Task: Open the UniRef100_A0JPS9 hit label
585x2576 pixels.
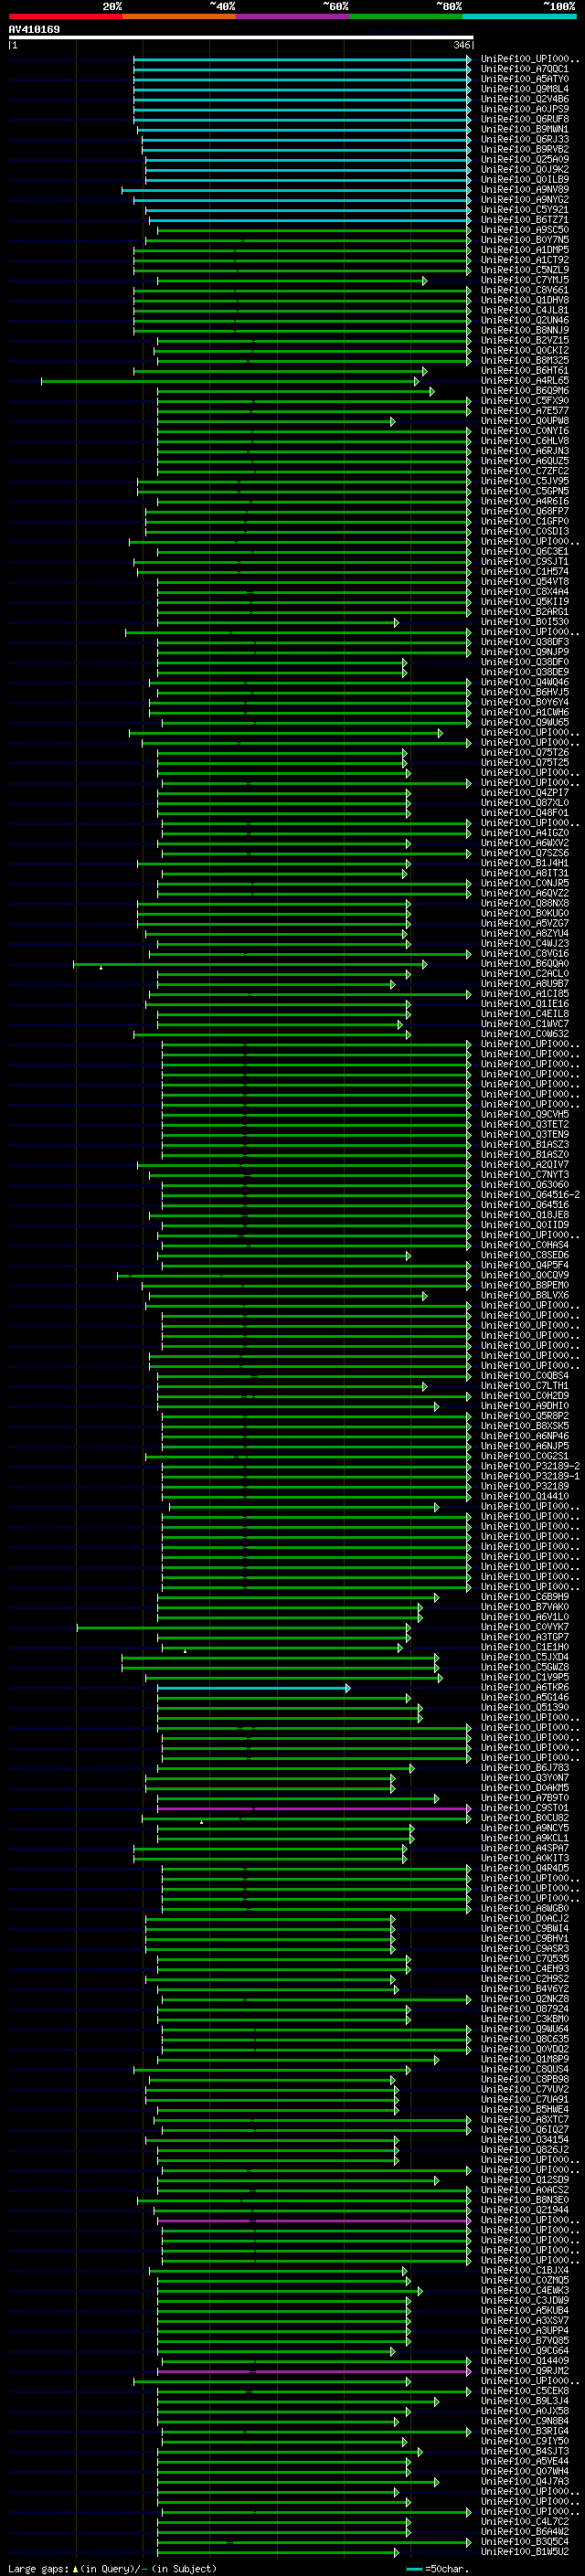Action: [525, 109]
